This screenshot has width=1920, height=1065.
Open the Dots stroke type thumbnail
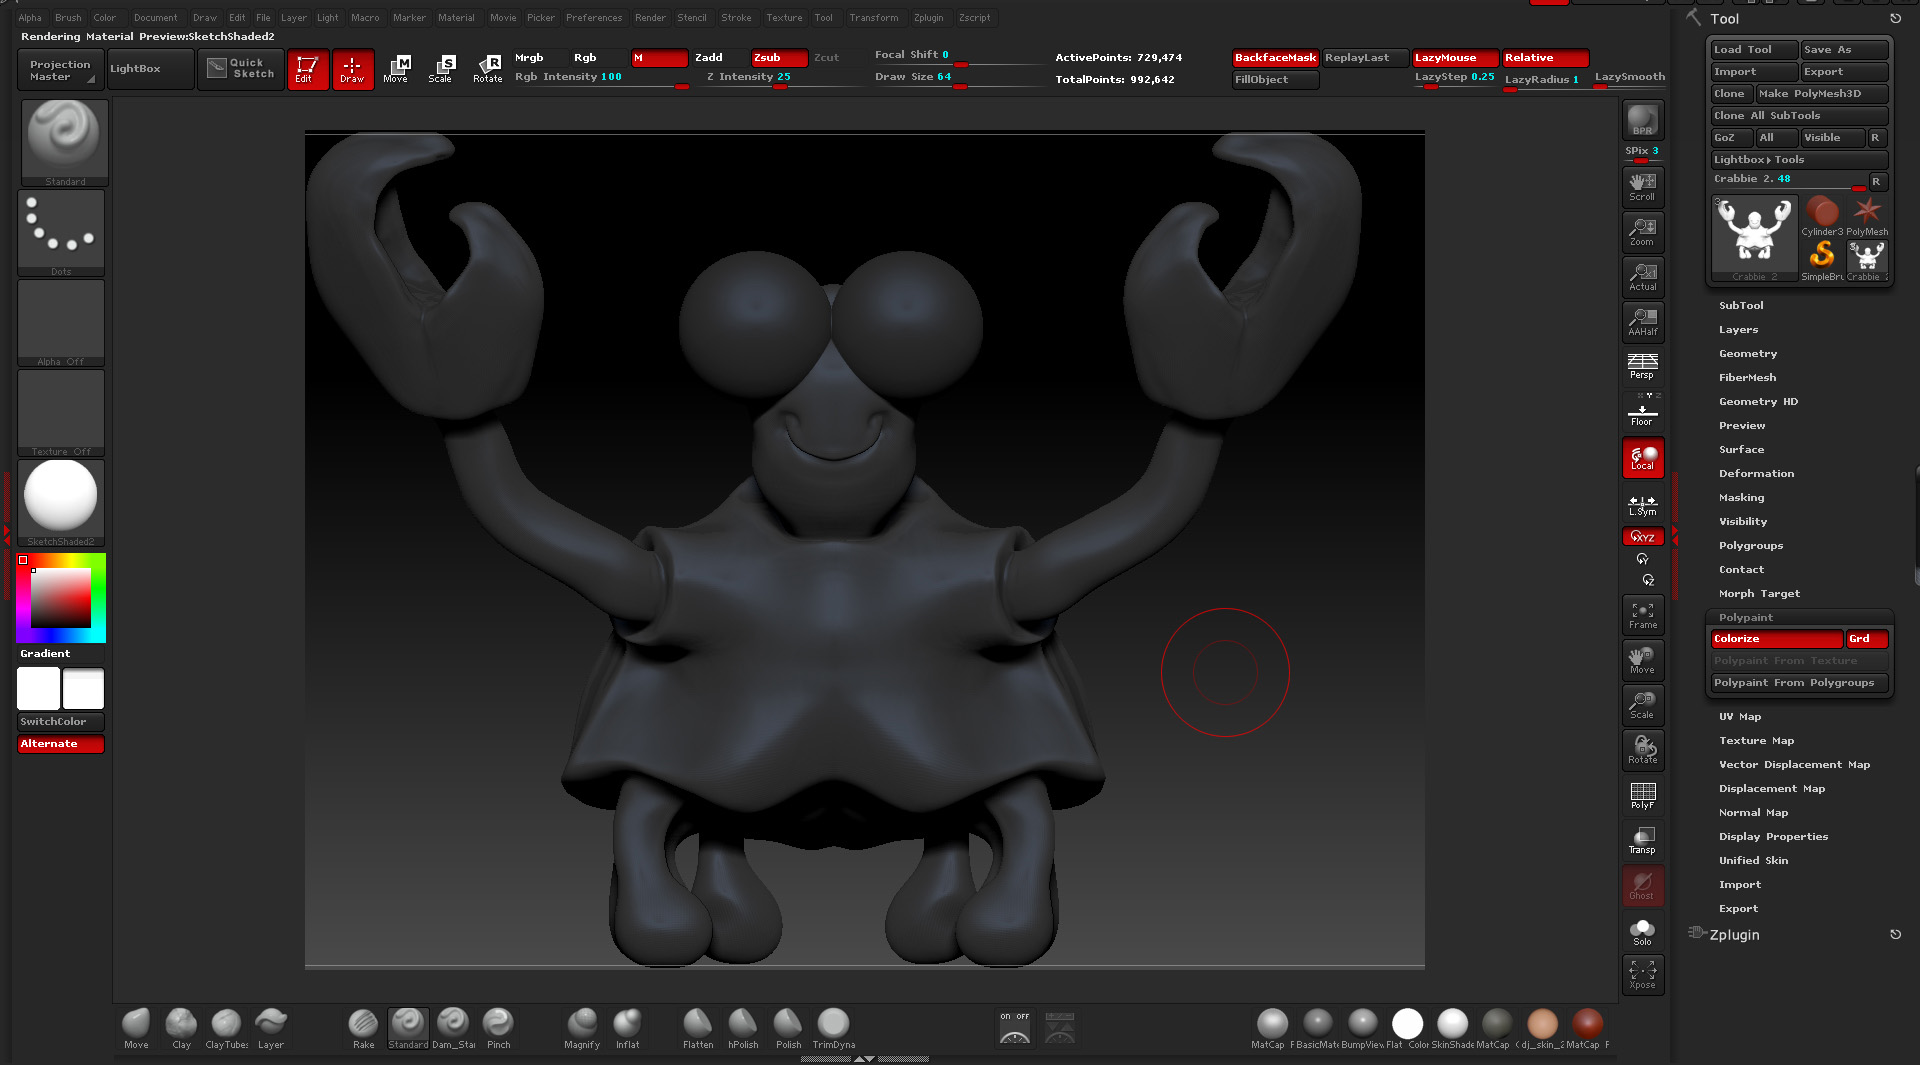pos(61,233)
